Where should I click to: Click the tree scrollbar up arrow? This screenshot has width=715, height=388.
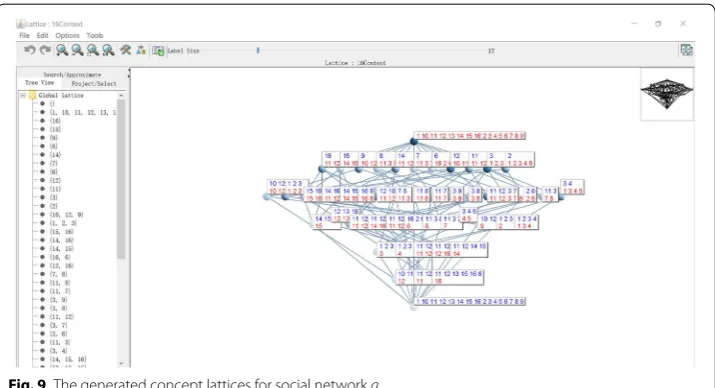coord(121,95)
